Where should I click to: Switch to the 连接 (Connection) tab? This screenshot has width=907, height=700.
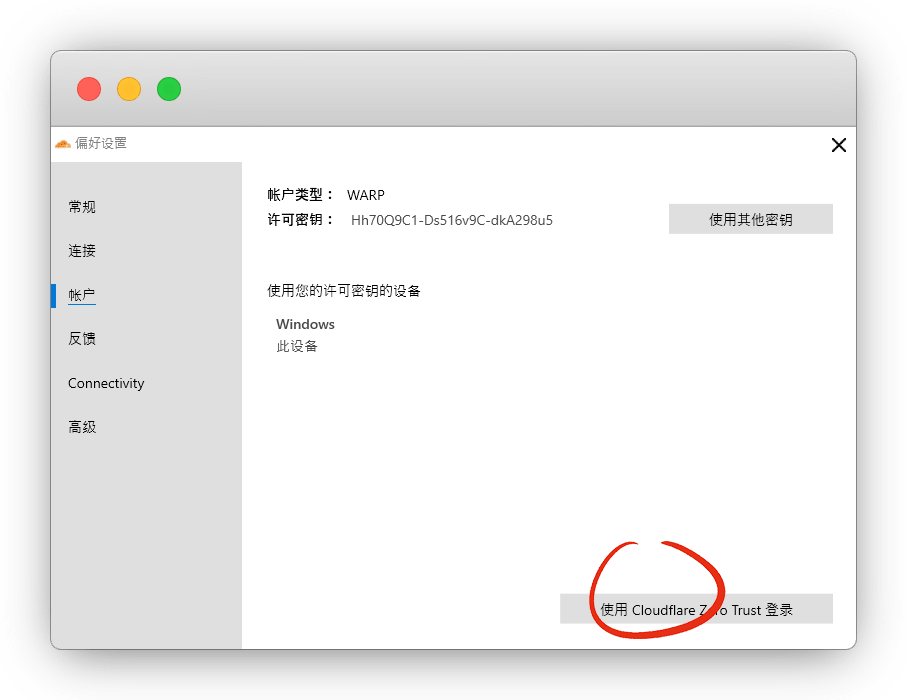(x=82, y=250)
